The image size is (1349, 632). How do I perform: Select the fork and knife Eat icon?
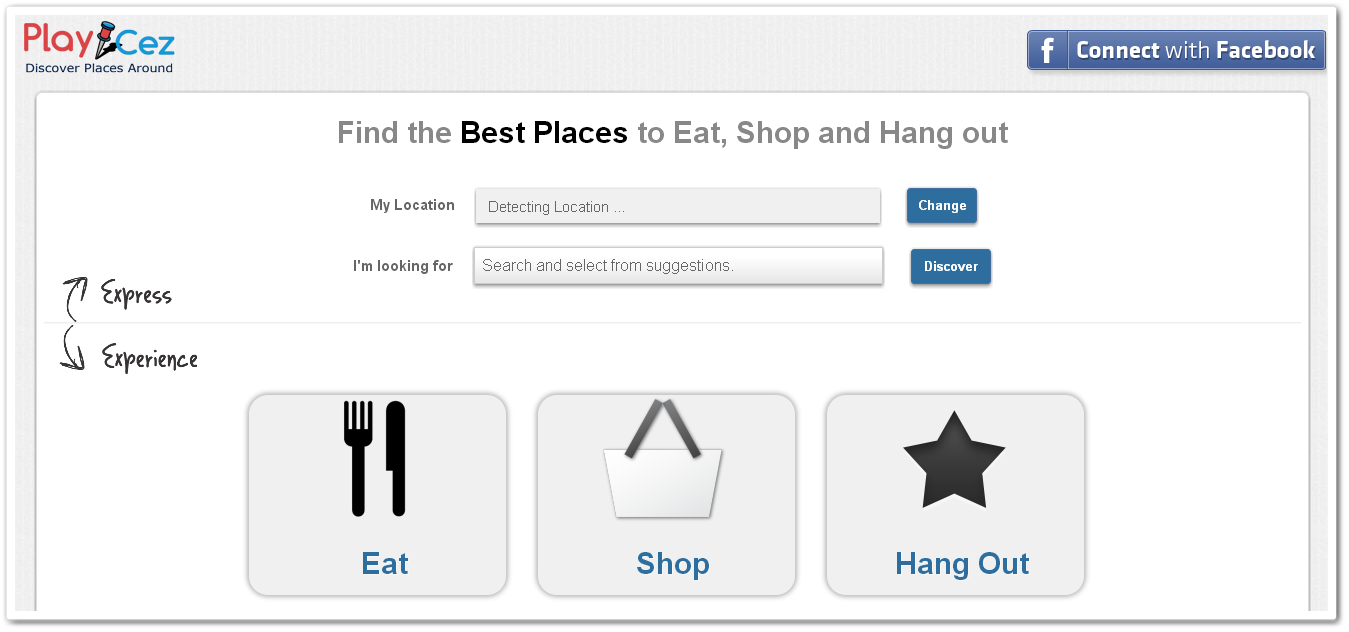click(375, 458)
